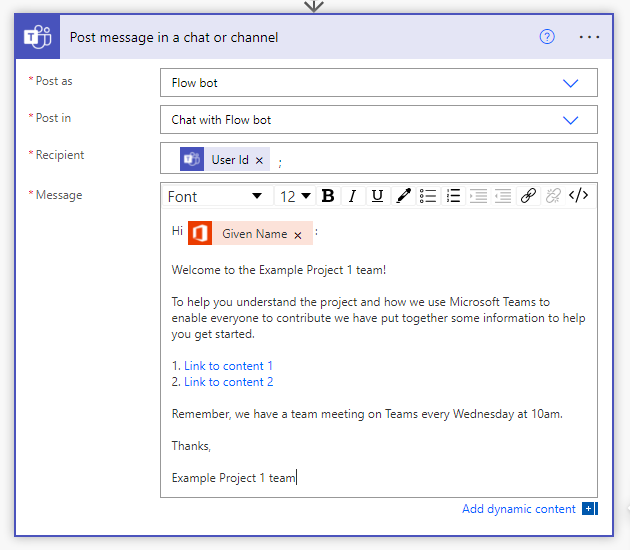Click the 'Thanks,' line in message
Viewport: 630px width, 550px height.
point(191,446)
